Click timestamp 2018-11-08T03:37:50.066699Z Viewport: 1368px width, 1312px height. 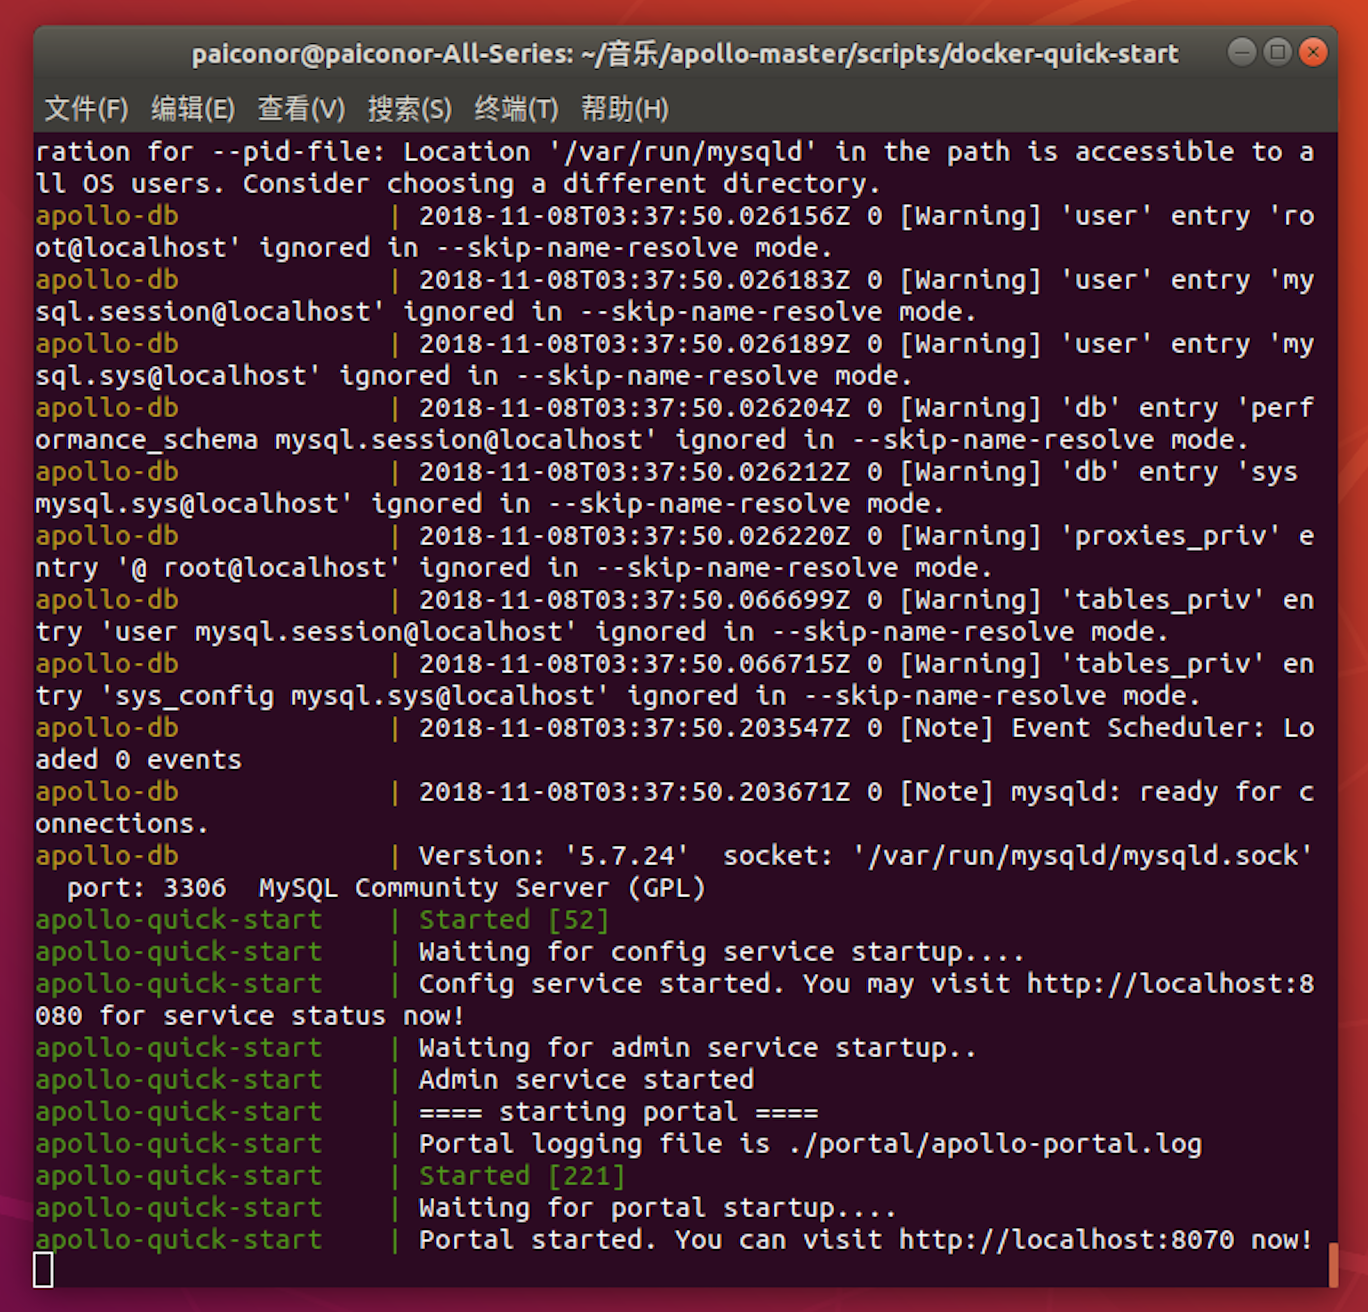(x=635, y=600)
